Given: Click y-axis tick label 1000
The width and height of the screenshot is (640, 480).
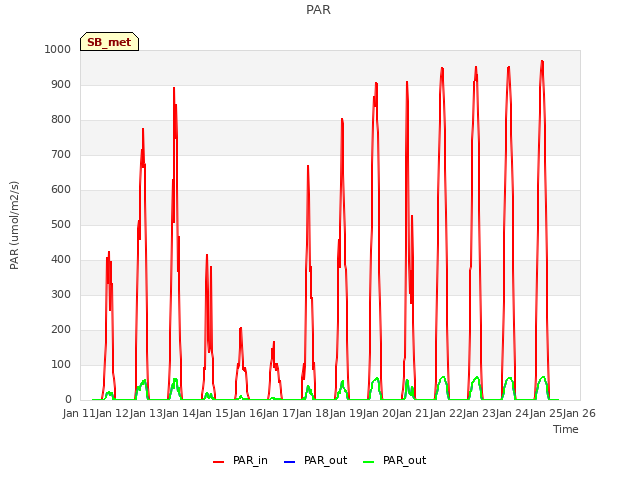Looking at the screenshot, I should coord(58,49).
